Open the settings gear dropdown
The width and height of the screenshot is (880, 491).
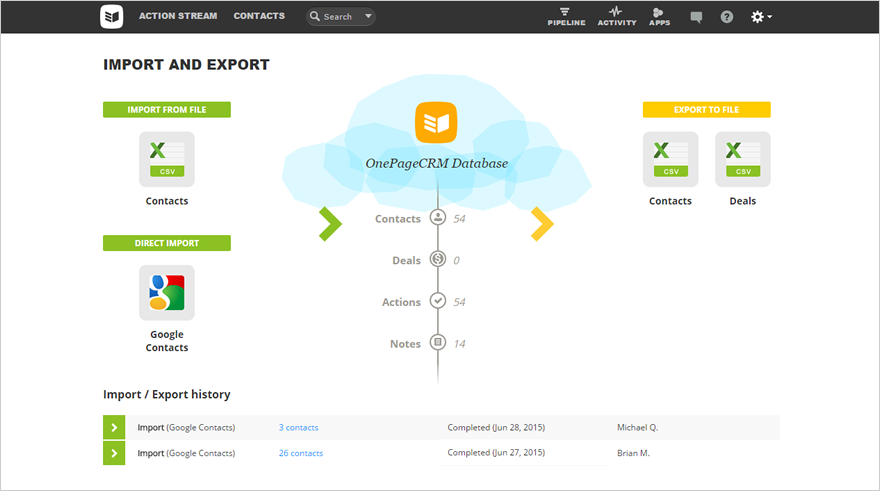coord(761,17)
